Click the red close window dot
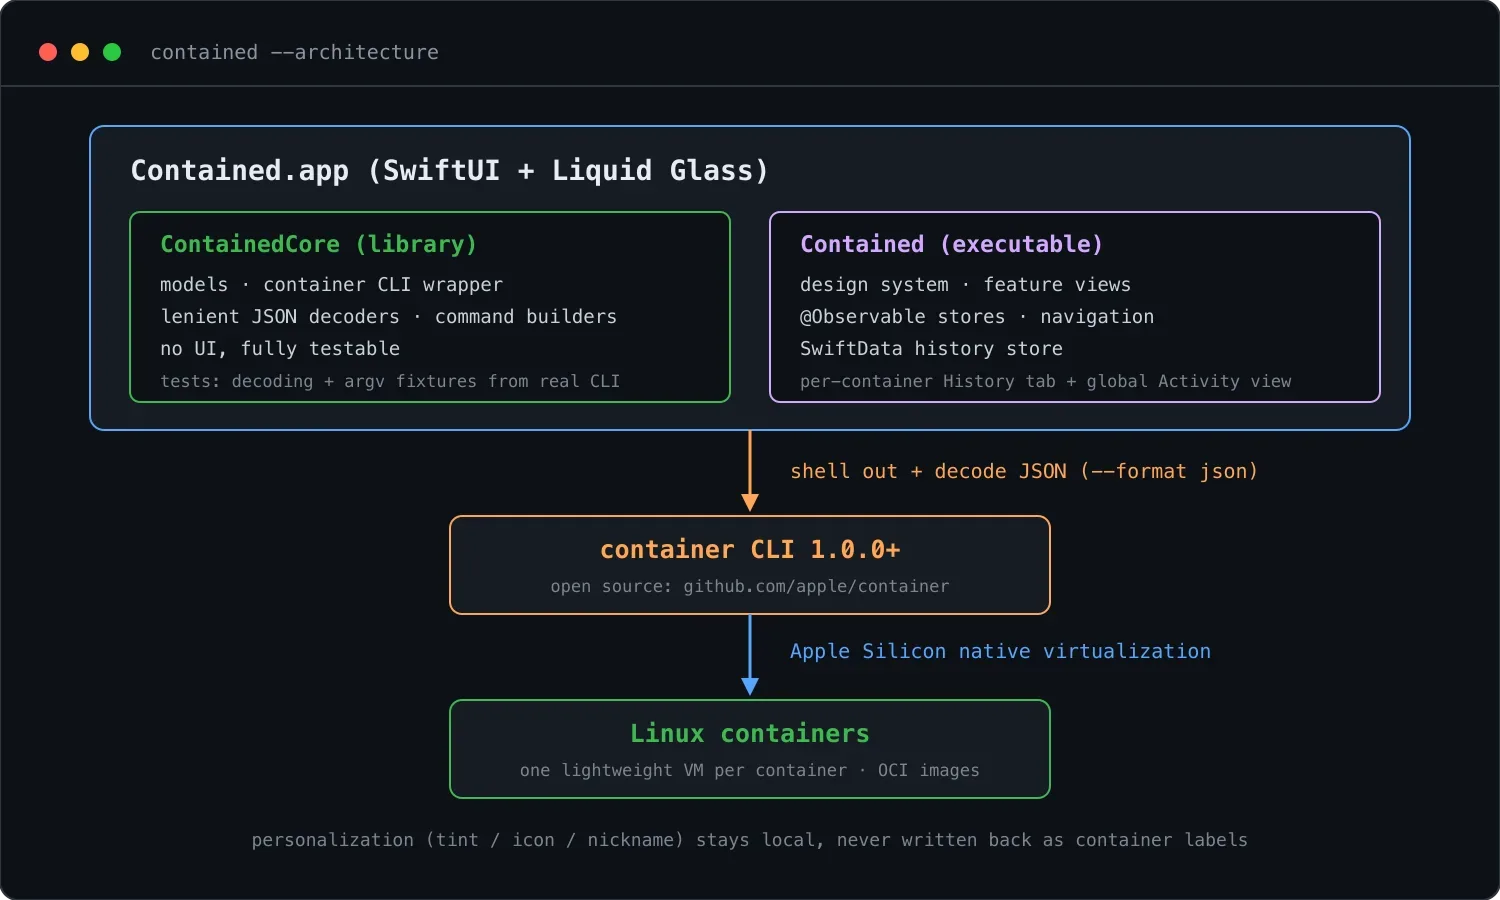The width and height of the screenshot is (1500, 900). point(48,52)
